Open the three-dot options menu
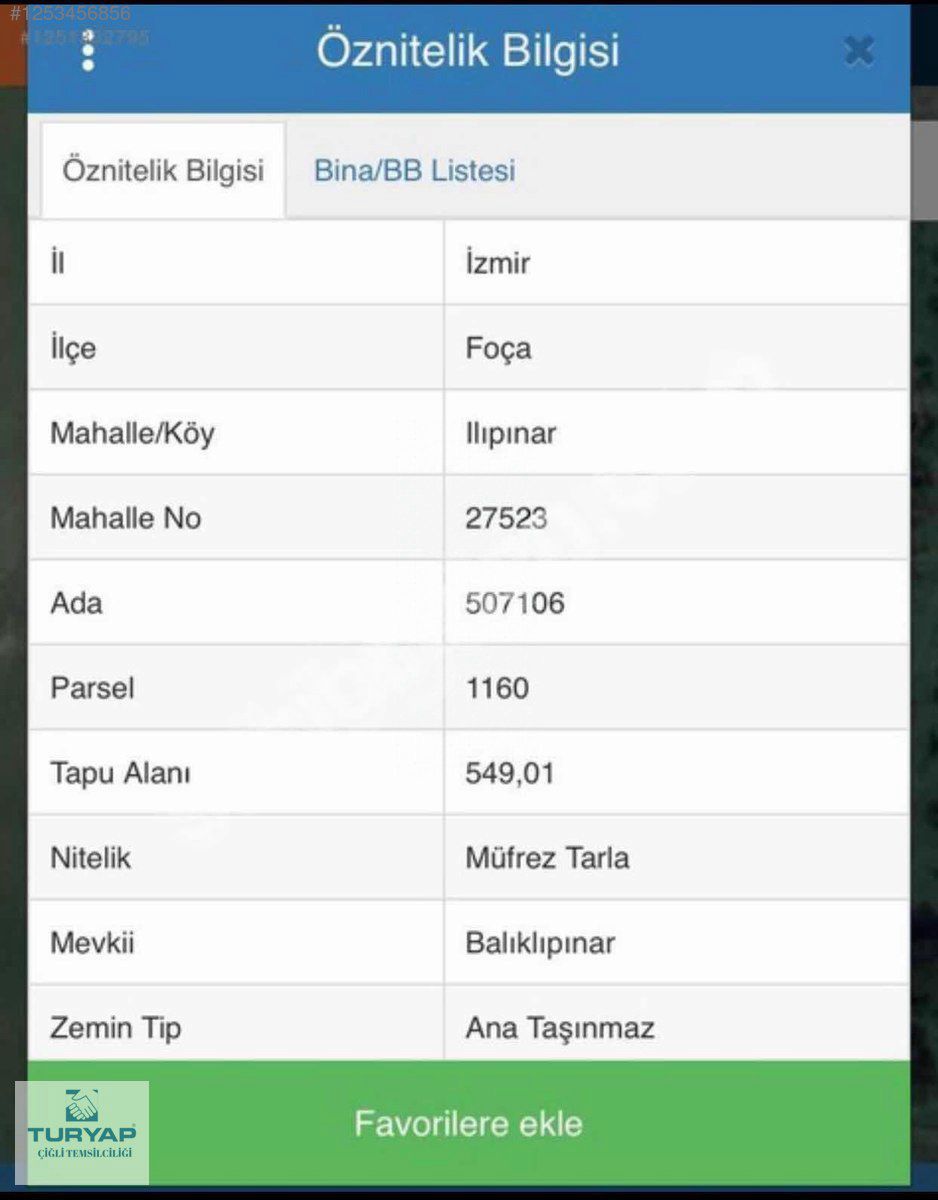This screenshot has height=1200, width=938. point(88,50)
